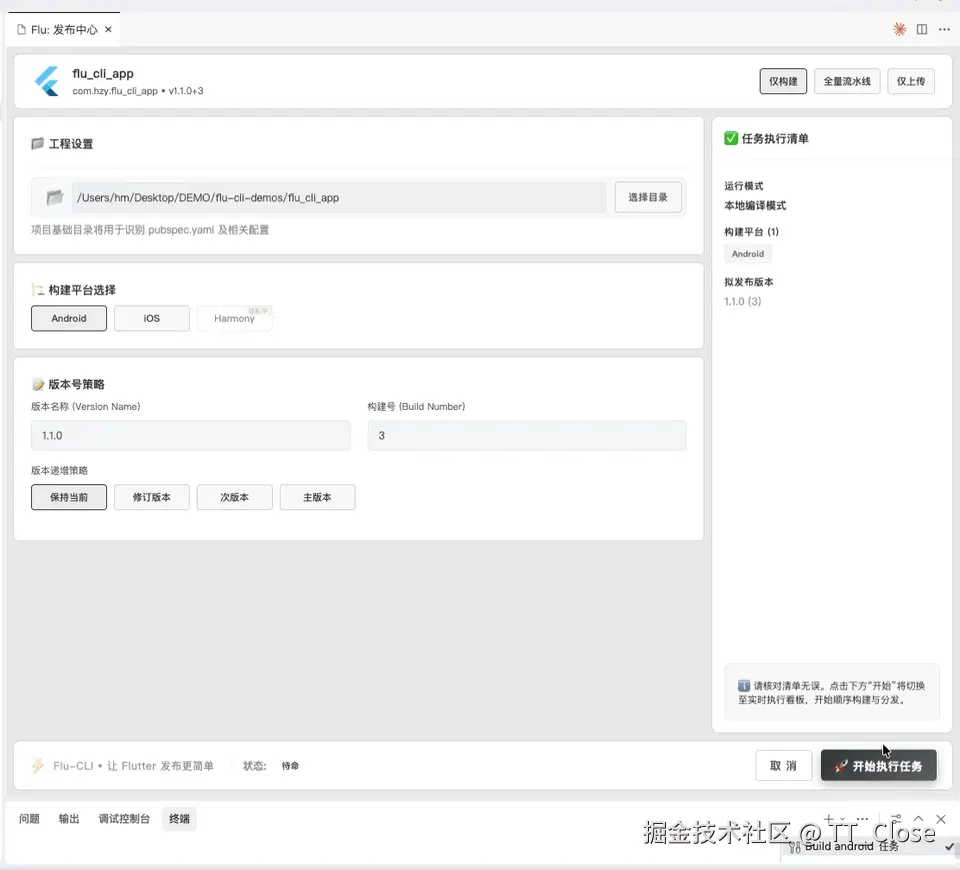This screenshot has width=960, height=870.
Task: Select the 仅构建 mode
Action: pyautogui.click(x=783, y=81)
